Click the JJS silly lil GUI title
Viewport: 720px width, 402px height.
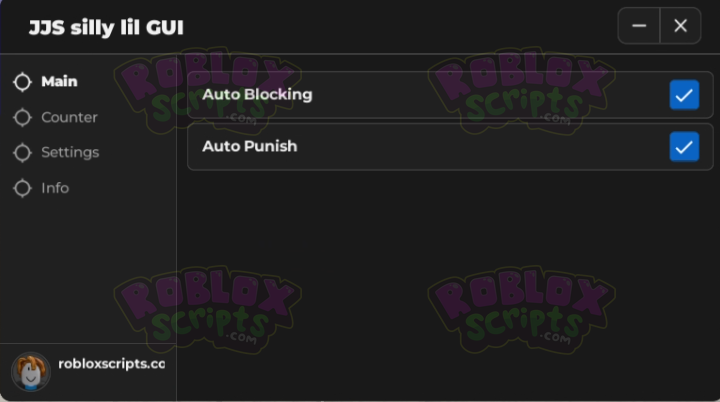[x=106, y=27]
